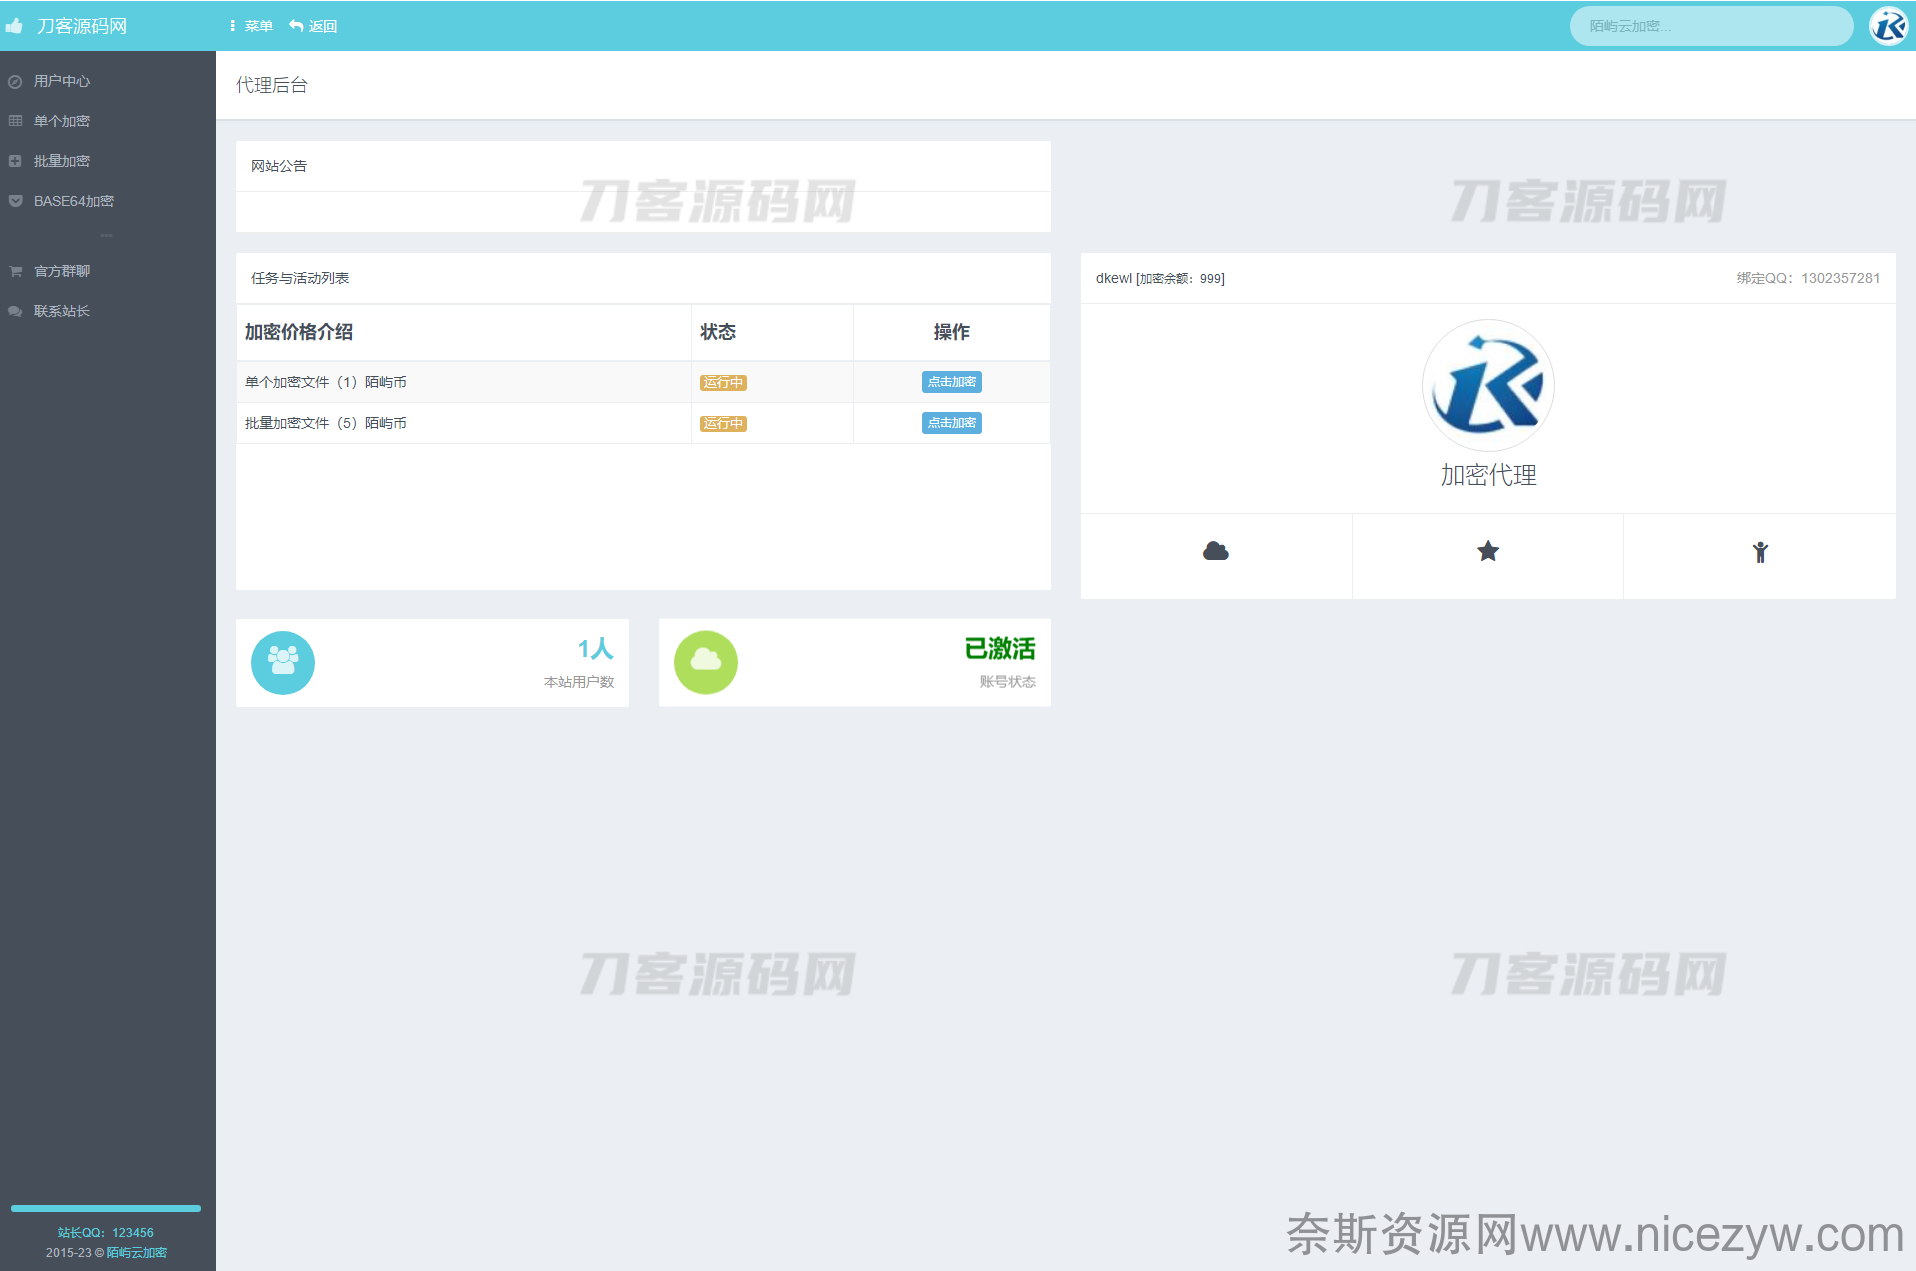Click the 代理后台 page title
1916x1271 pixels.
coord(272,86)
